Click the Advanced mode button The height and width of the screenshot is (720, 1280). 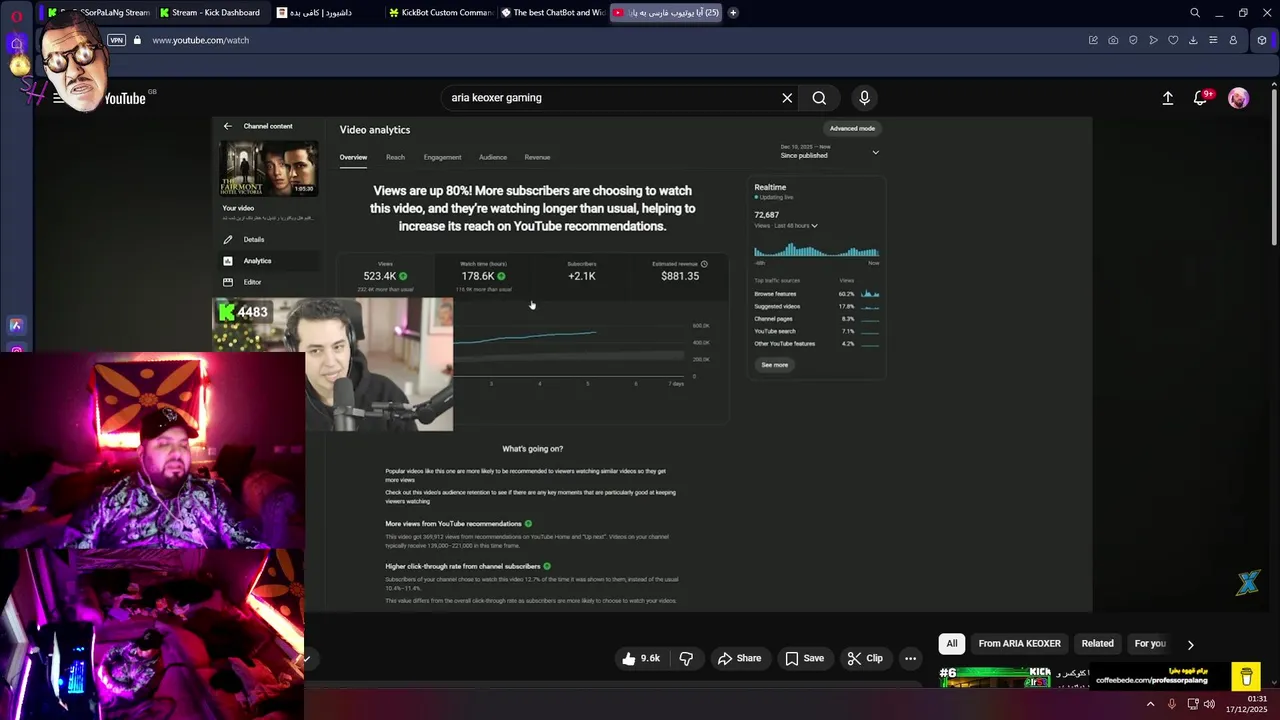852,128
